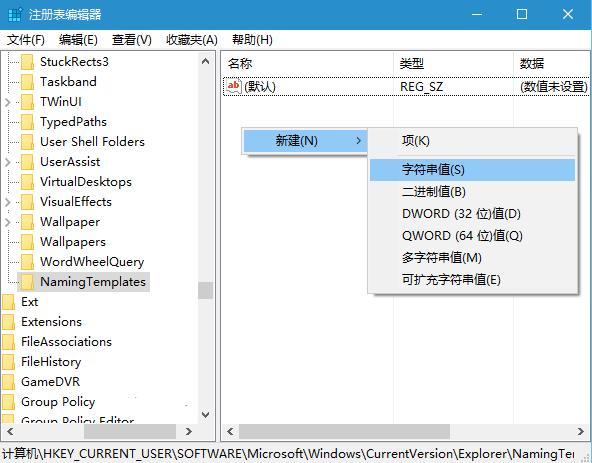Click the Wallpaper folder icon
This screenshot has height=463, width=592.
(27, 222)
